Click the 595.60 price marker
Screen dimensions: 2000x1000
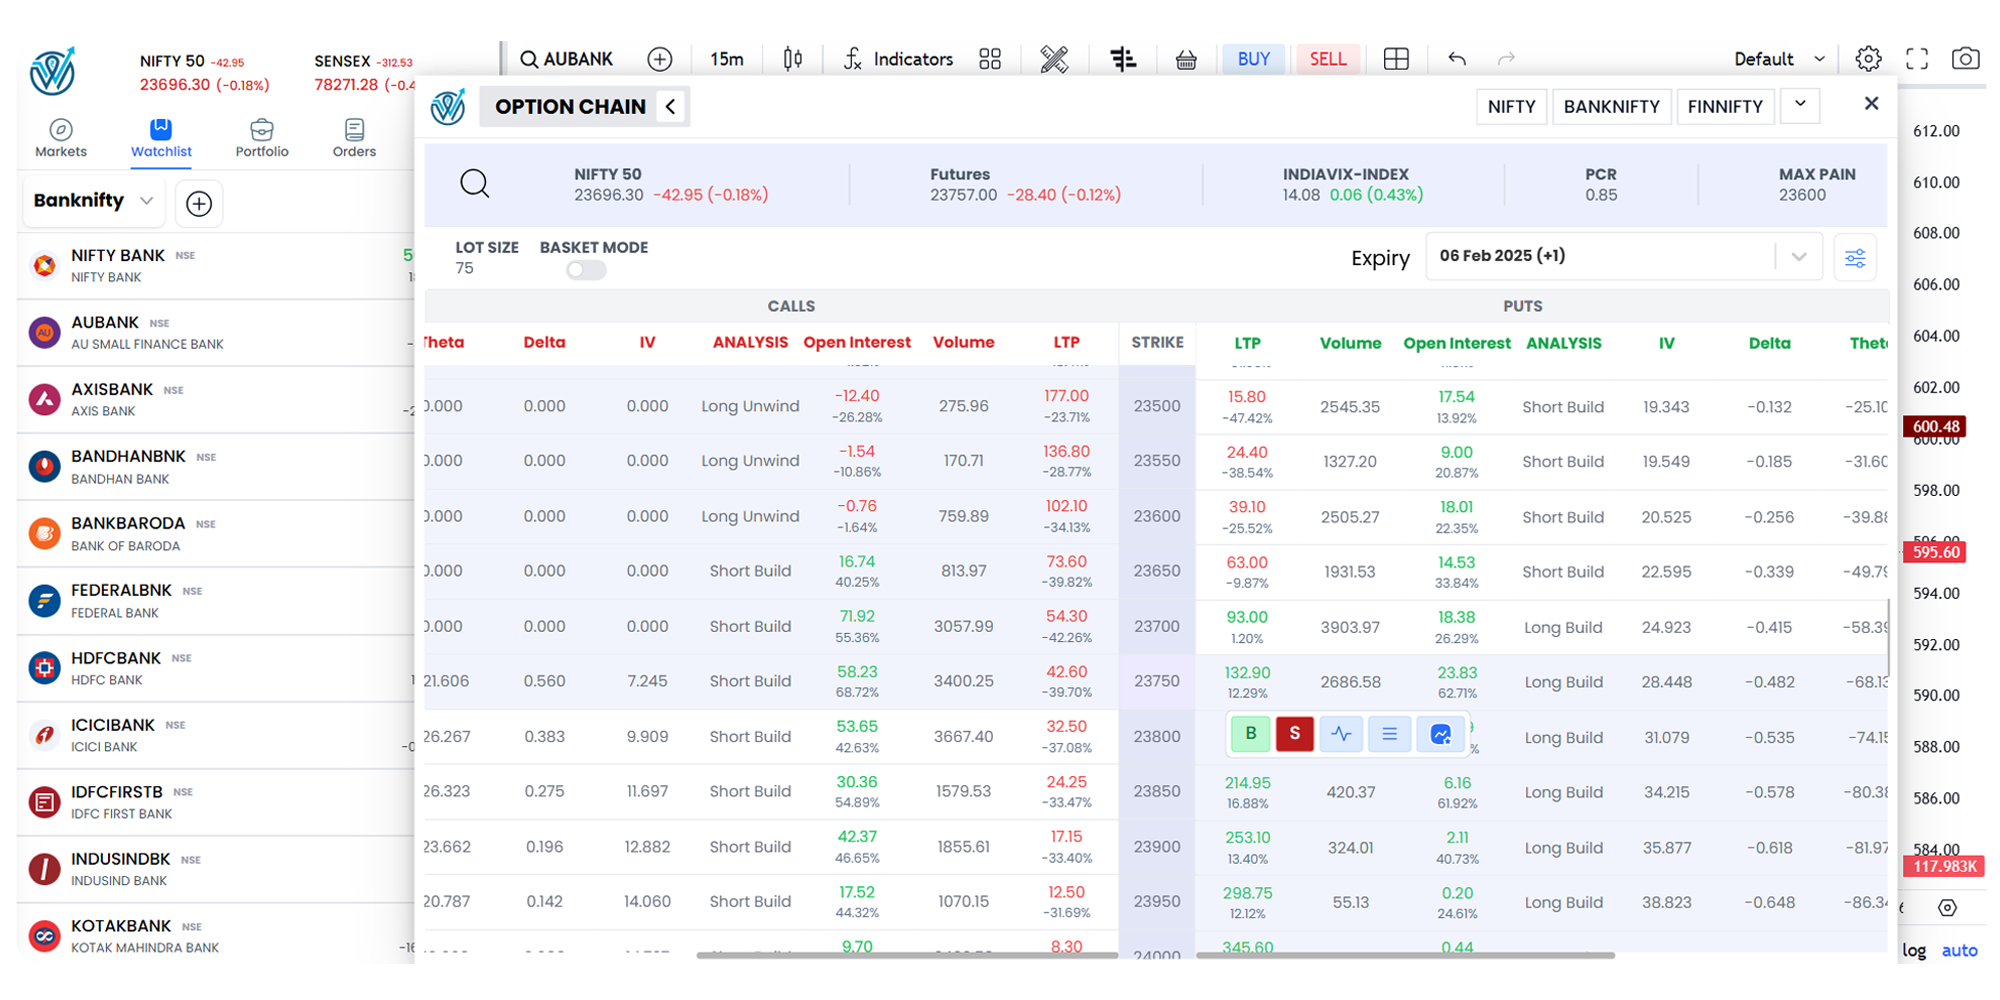click(1935, 552)
